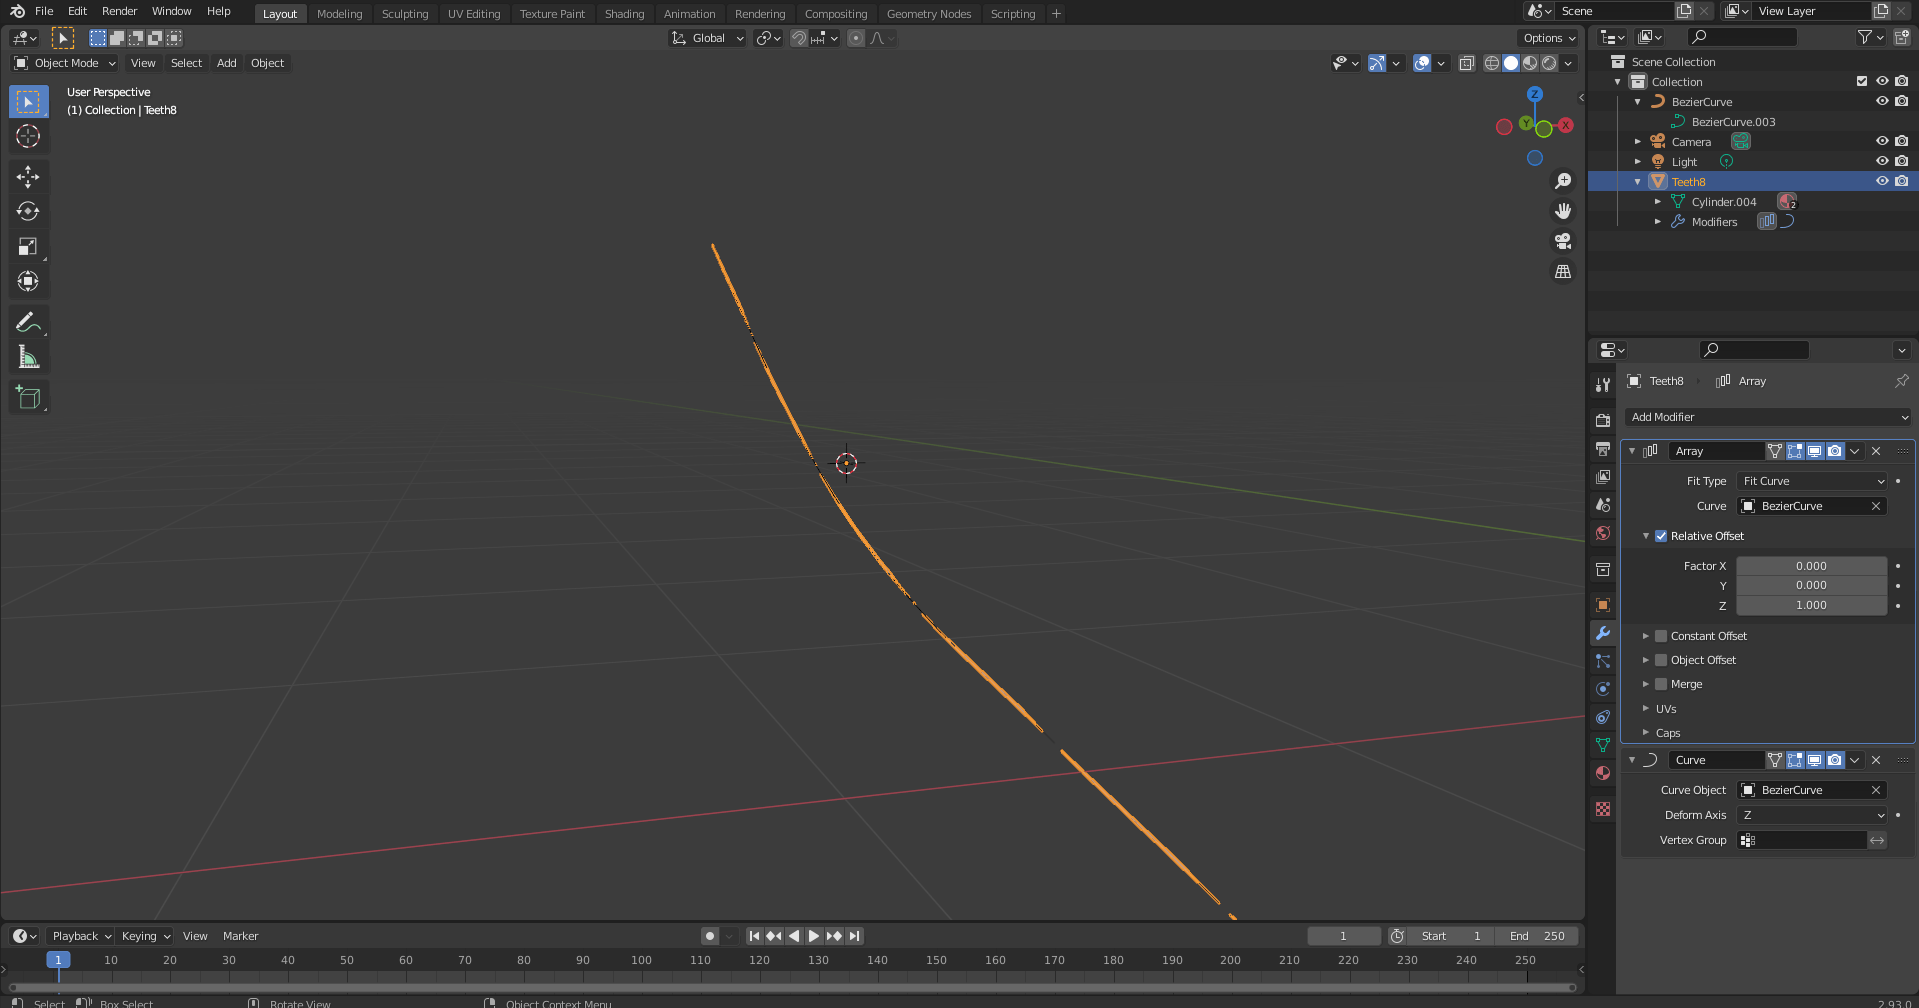Open the Render menu
Image resolution: width=1919 pixels, height=1008 pixels.
tap(119, 11)
